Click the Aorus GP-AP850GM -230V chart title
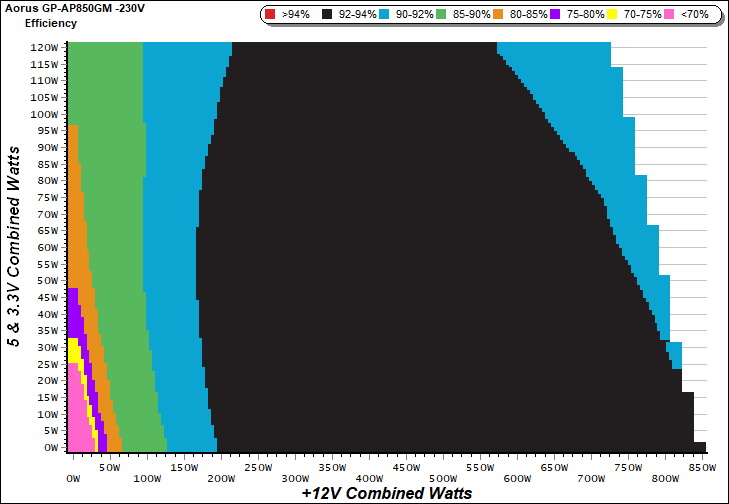729x504 pixels. pos(75,7)
